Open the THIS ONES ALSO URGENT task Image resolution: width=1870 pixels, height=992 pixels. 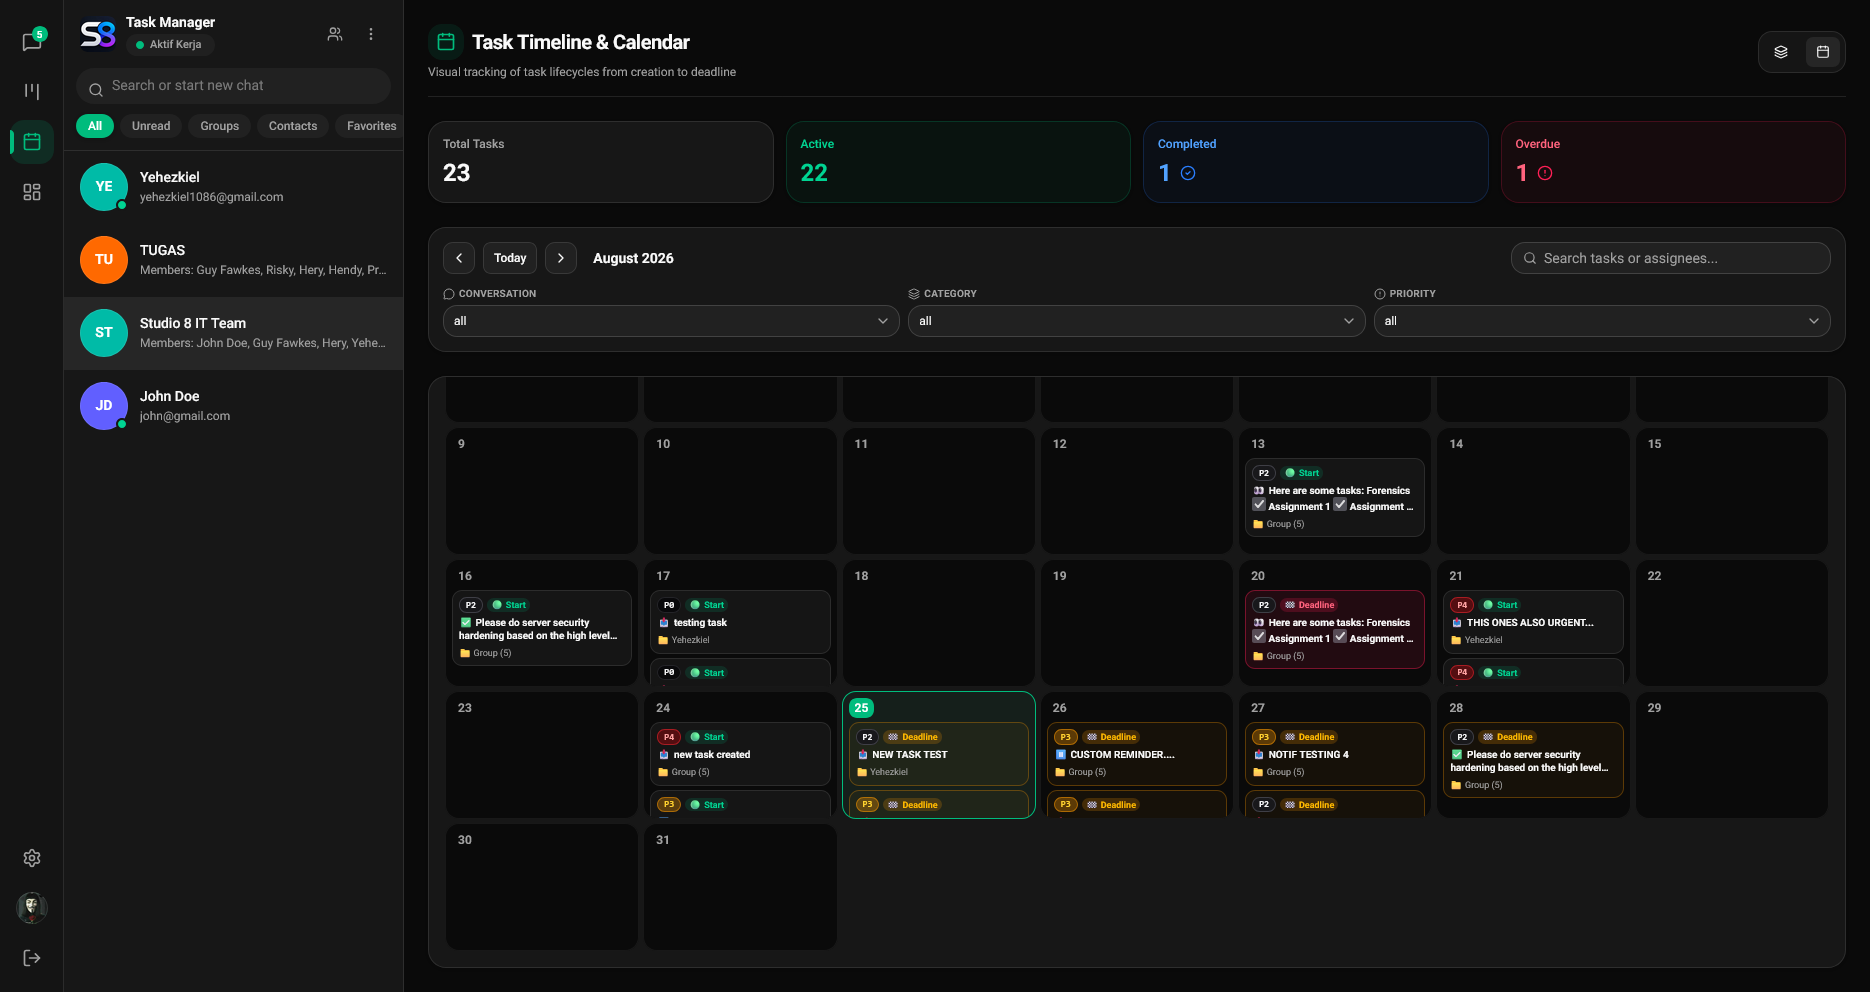pyautogui.click(x=1533, y=622)
